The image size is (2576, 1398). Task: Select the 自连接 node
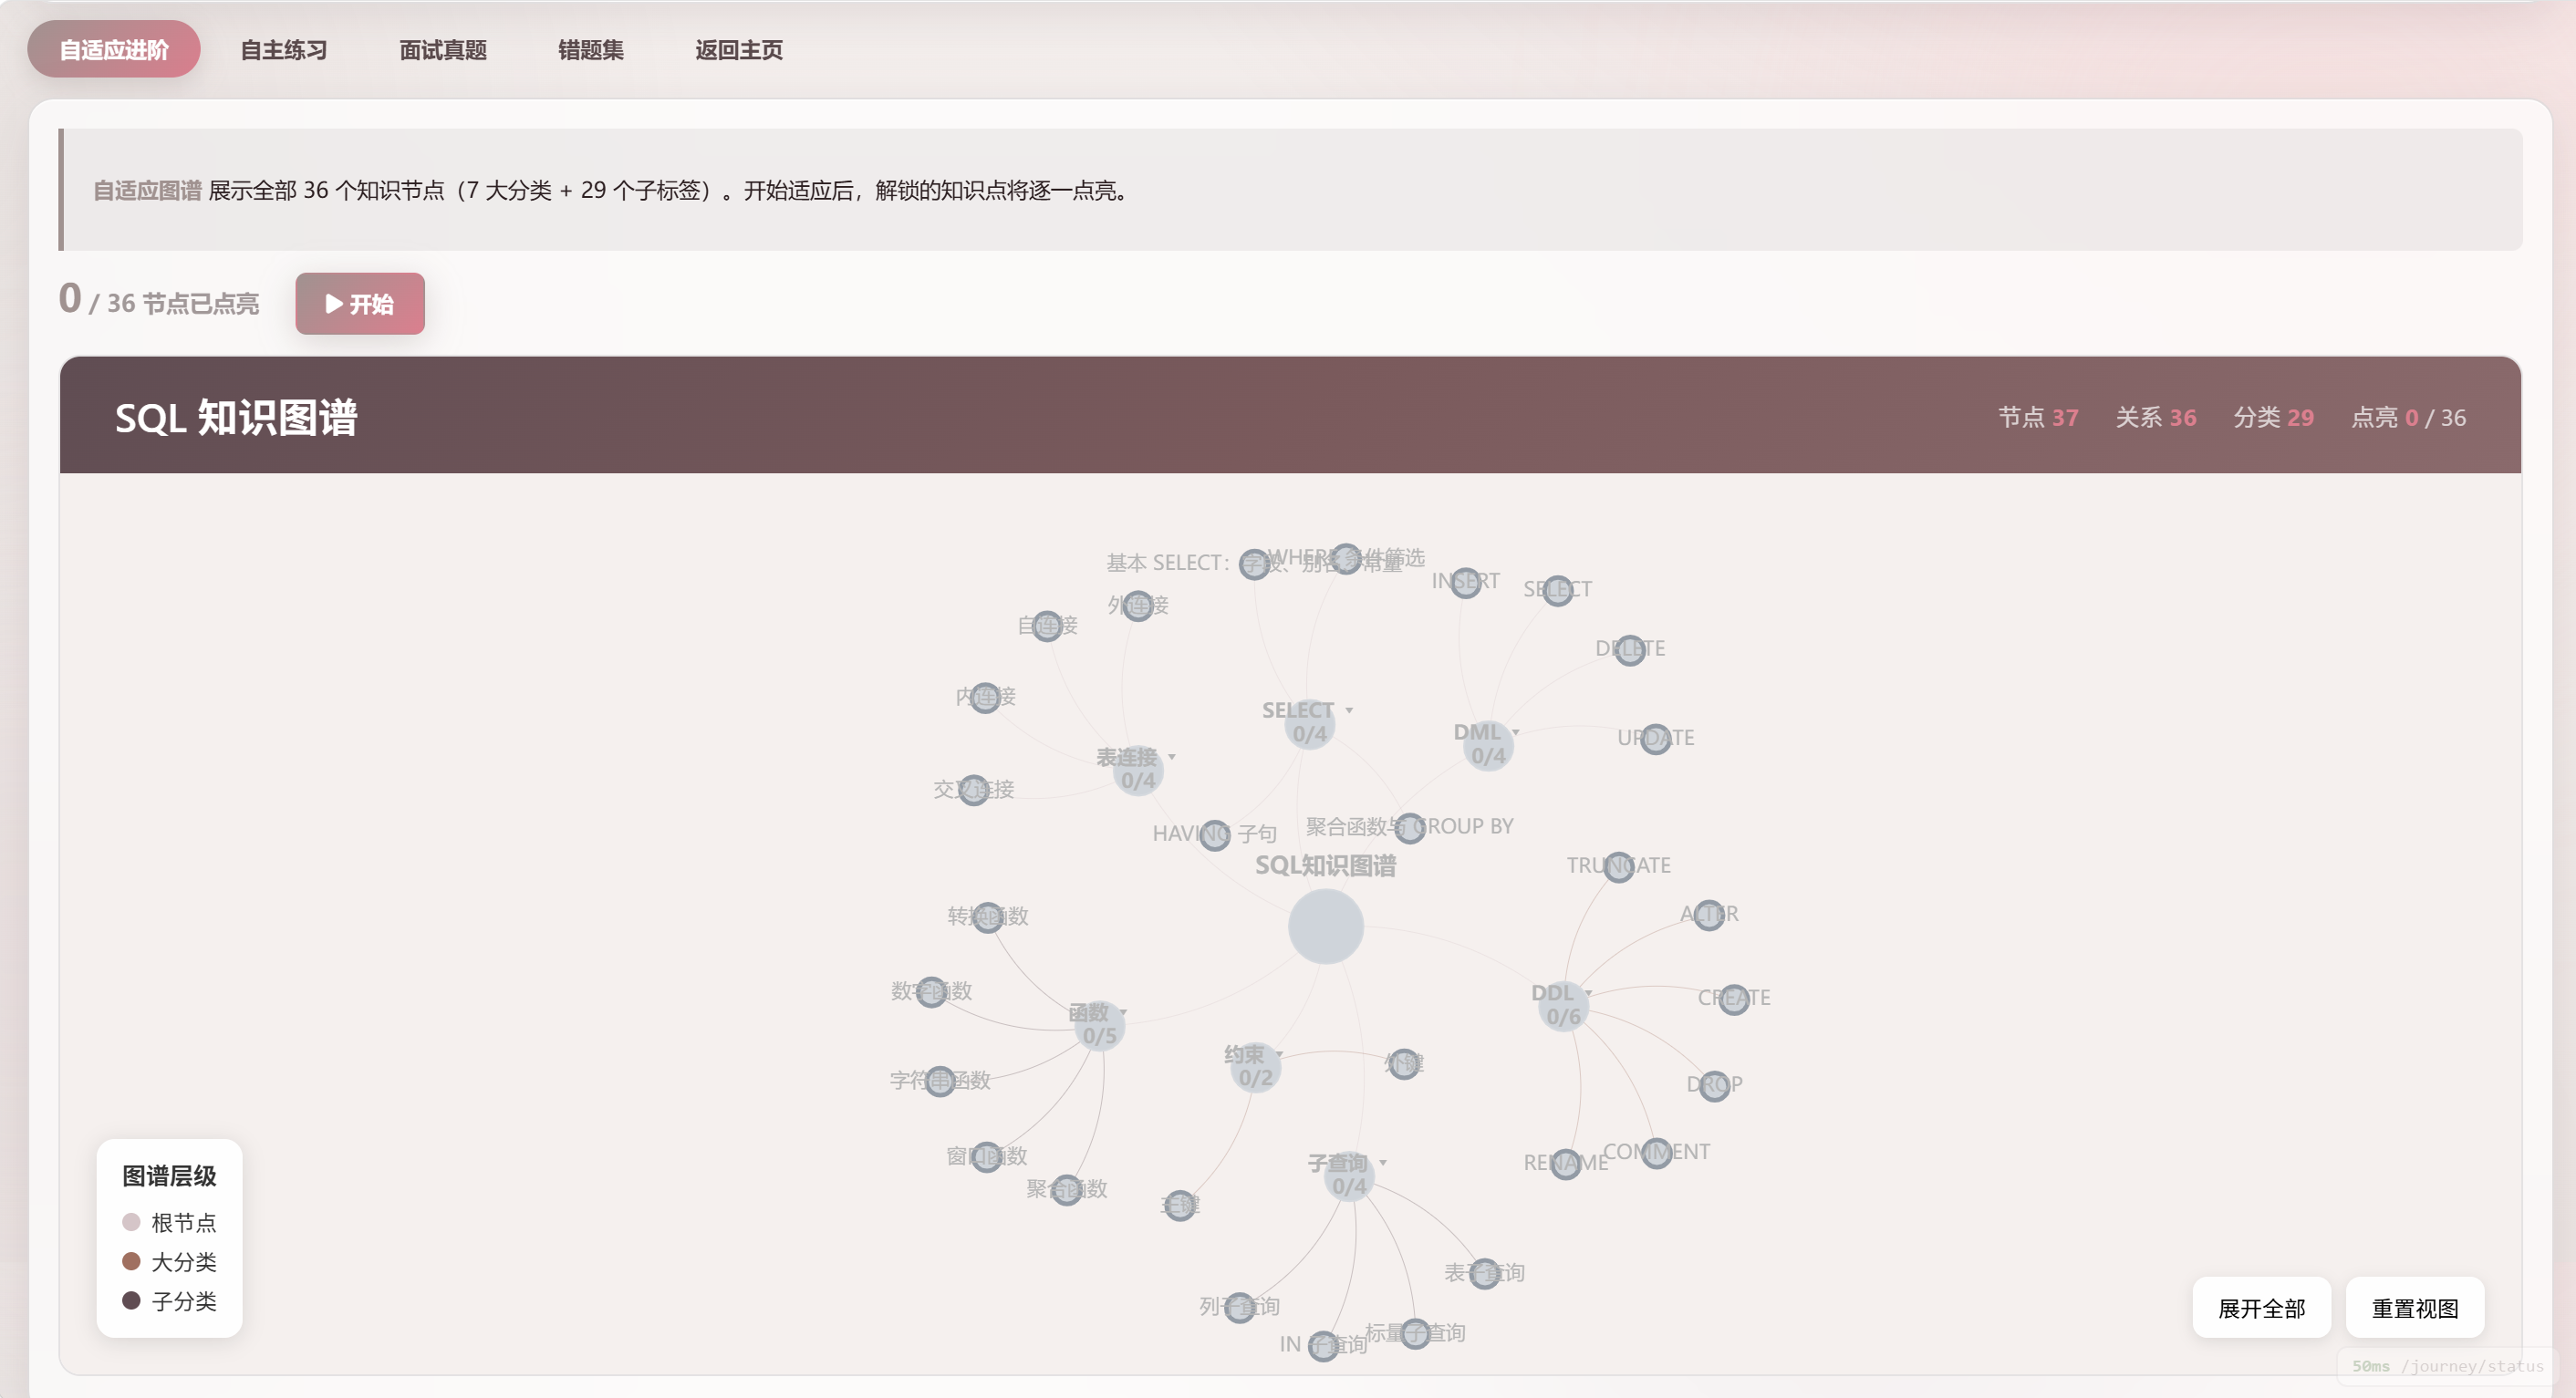(x=1047, y=626)
